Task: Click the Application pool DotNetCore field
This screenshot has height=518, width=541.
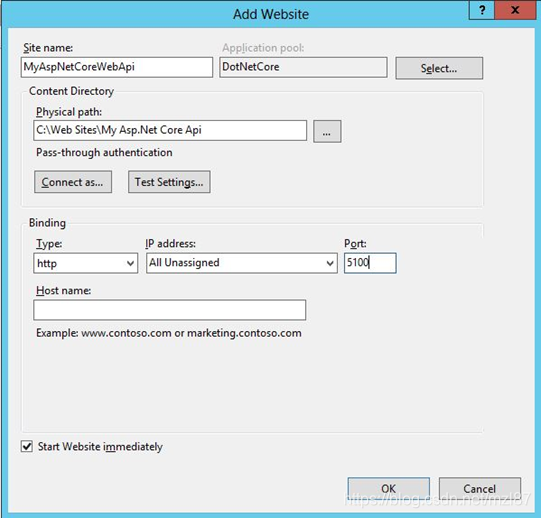Action: 303,67
